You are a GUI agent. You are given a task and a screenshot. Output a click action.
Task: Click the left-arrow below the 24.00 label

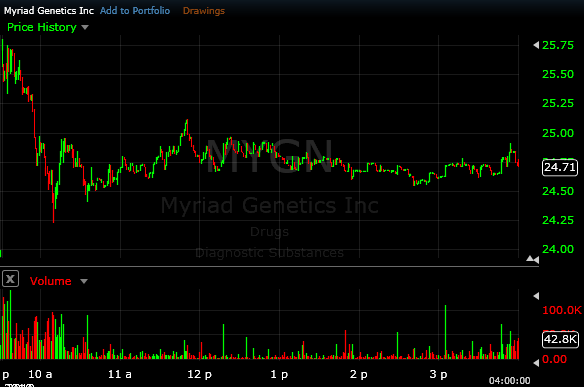[536, 260]
